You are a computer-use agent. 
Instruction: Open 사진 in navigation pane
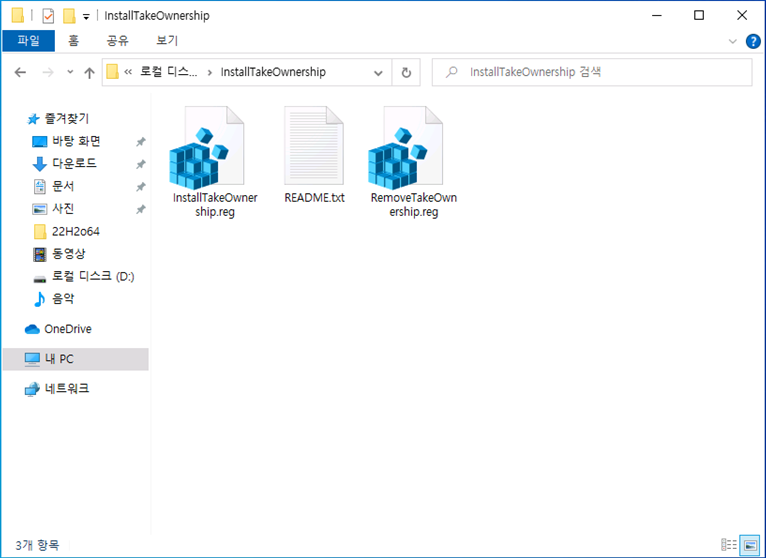[x=63, y=209]
